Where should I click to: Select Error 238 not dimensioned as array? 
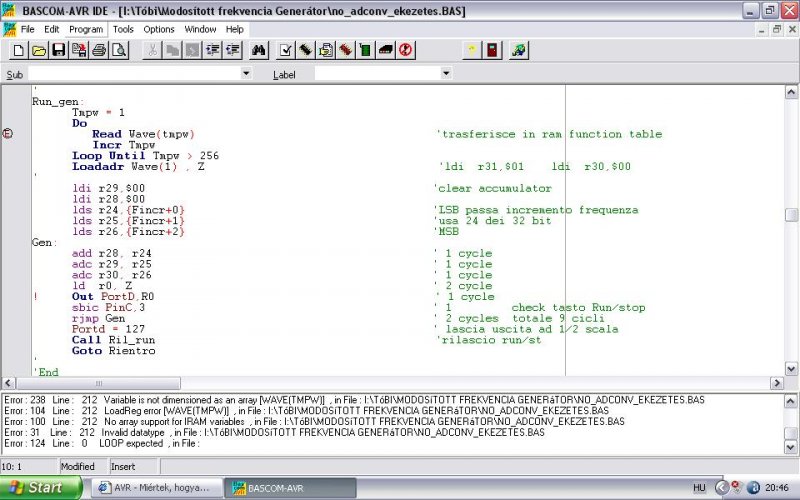coord(354,399)
